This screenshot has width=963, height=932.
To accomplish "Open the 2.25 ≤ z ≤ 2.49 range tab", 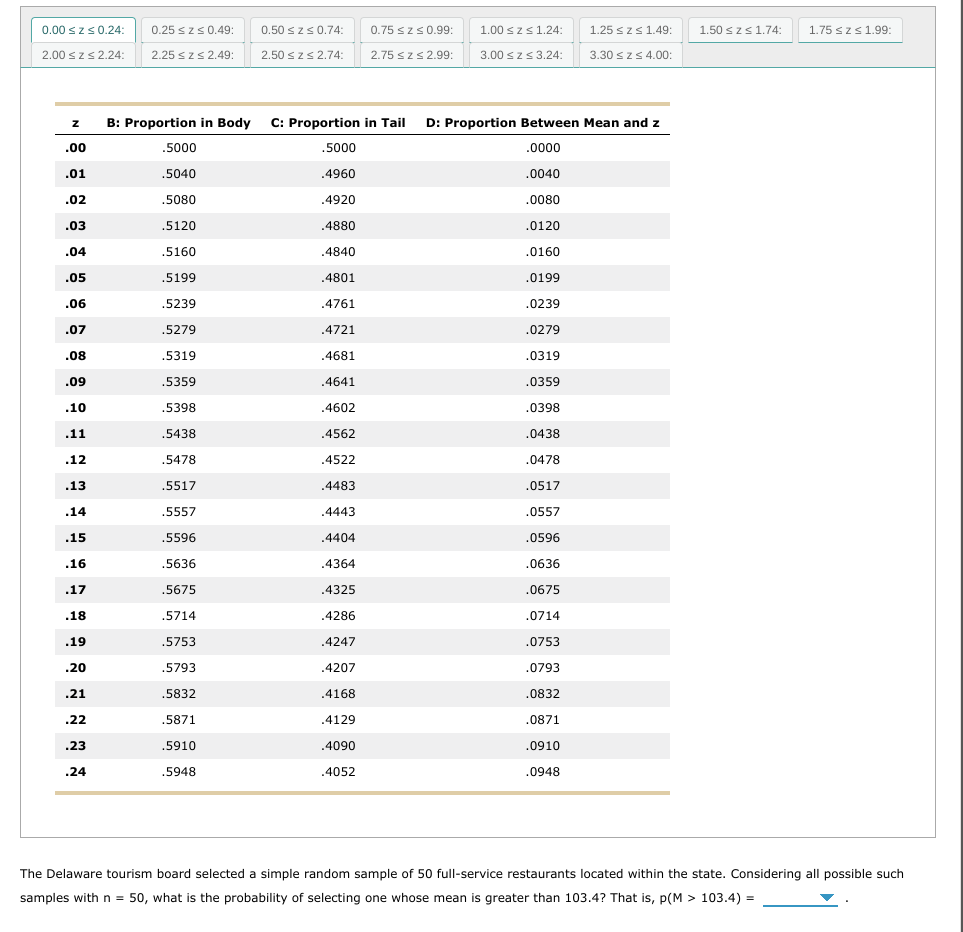I will [x=190, y=55].
